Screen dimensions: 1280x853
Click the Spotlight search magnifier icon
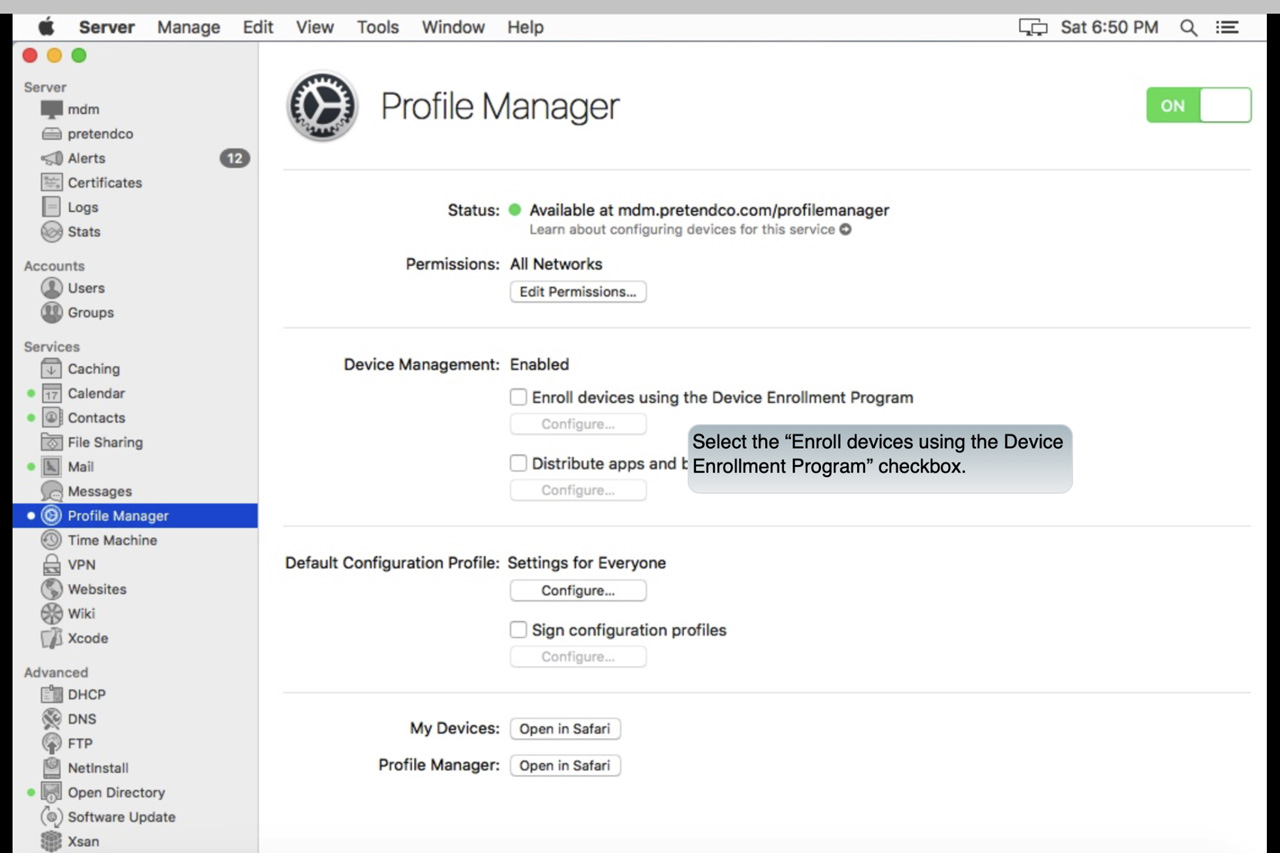1188,28
